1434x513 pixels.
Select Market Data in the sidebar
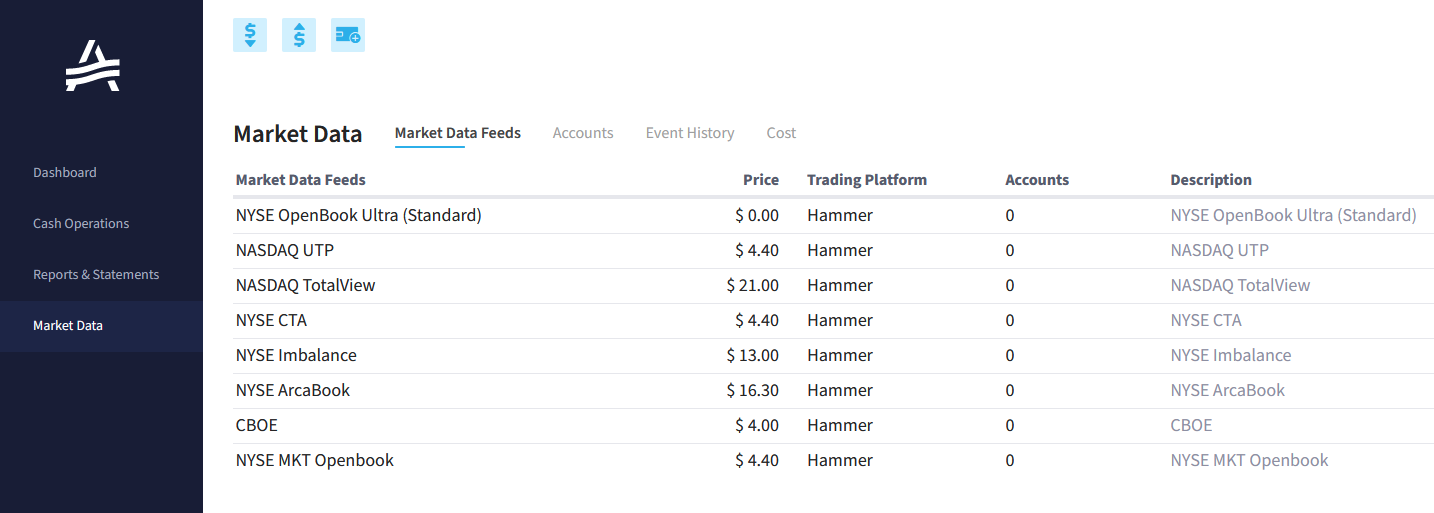click(x=68, y=325)
